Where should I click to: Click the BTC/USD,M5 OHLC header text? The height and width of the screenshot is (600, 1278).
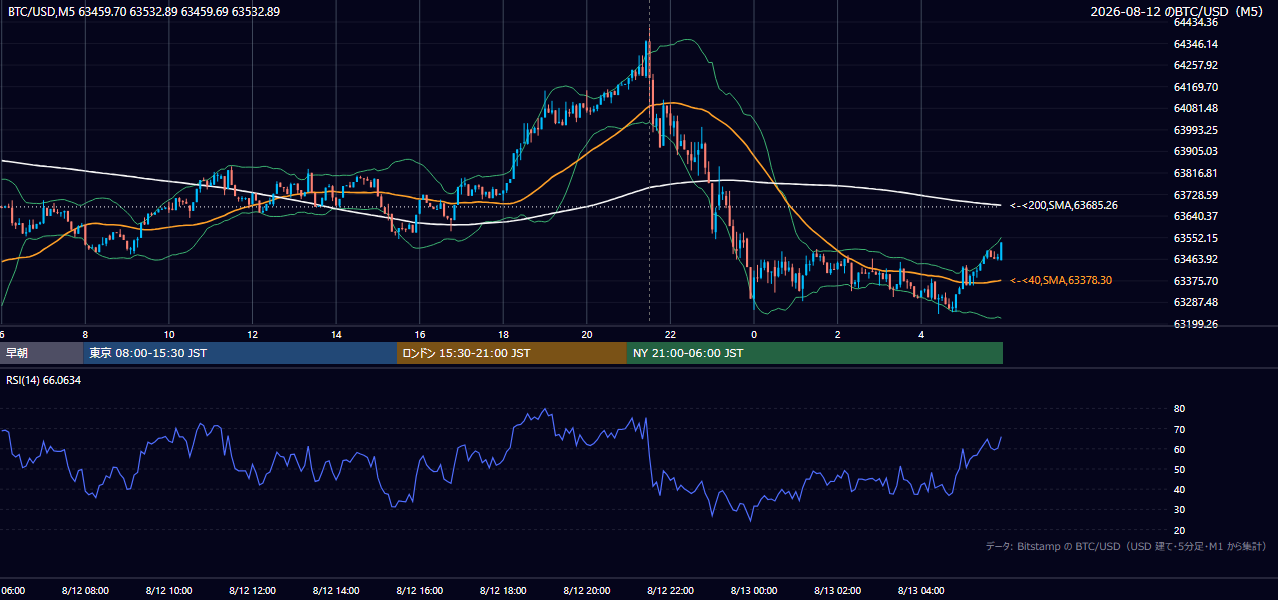(144, 11)
